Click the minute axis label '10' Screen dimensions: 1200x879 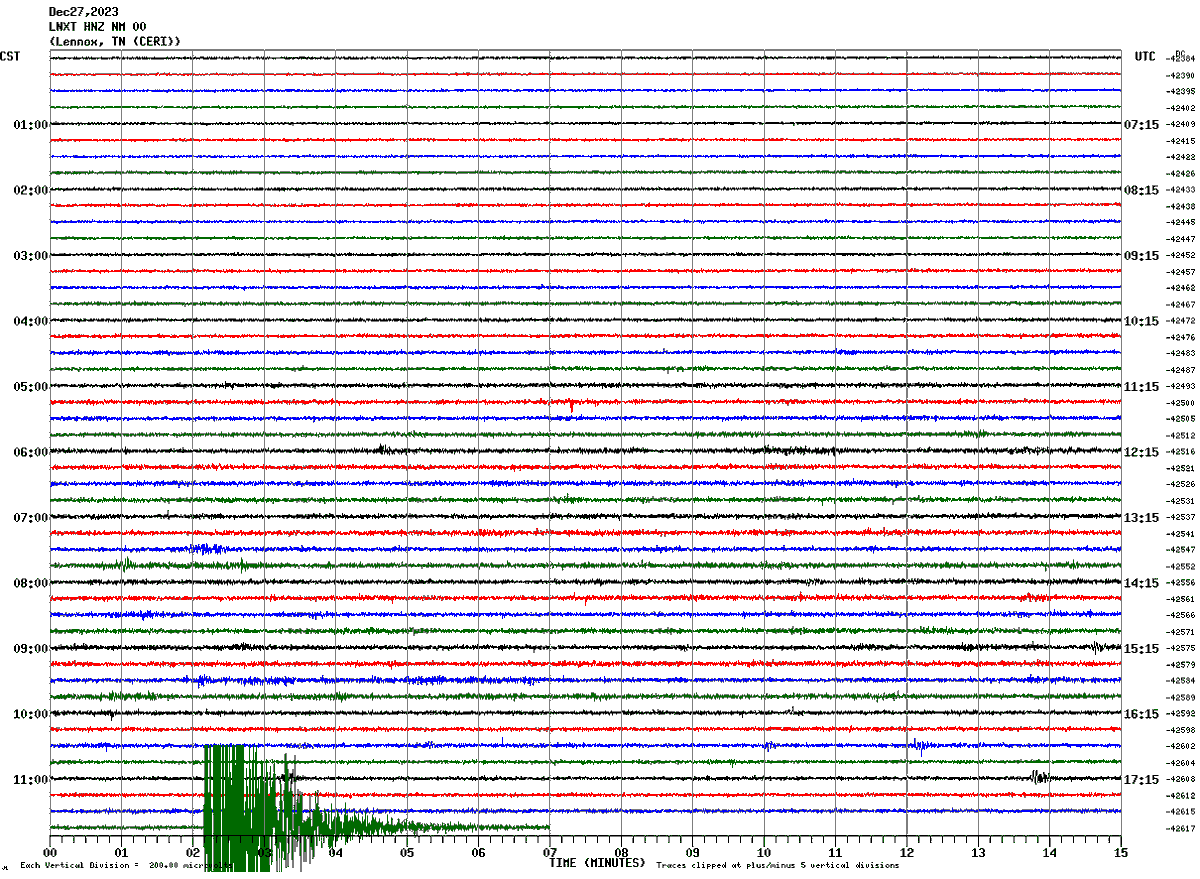(x=764, y=853)
